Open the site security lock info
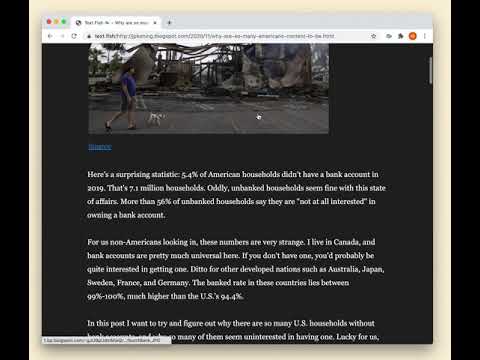Viewport: 480px width, 360px height. 89,36
